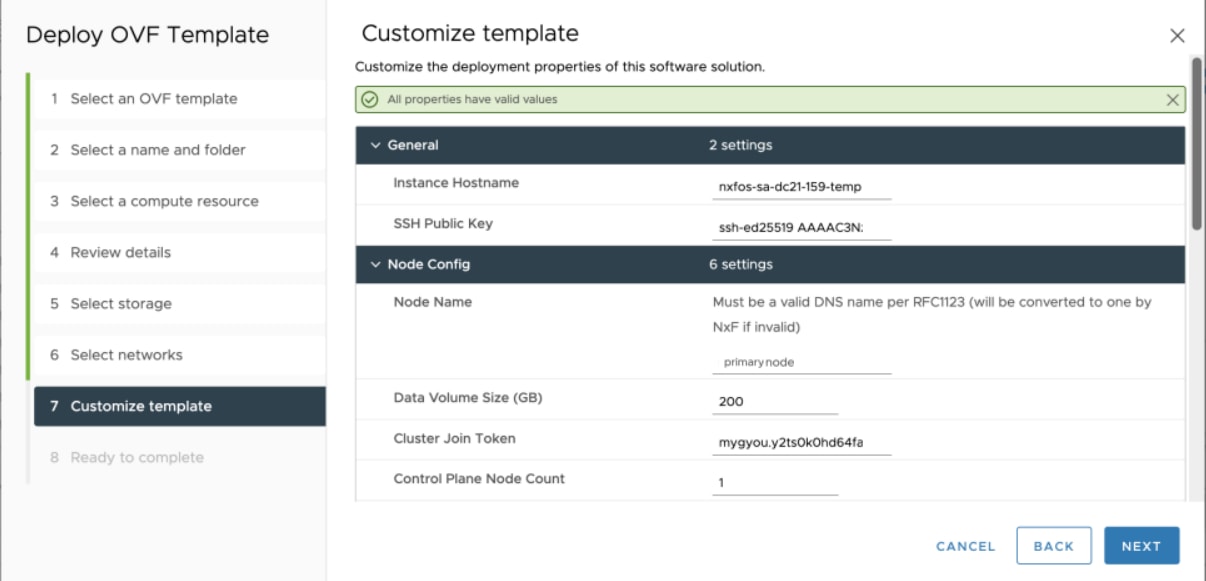This screenshot has height=581, width=1206.
Task: Cancel the OVF deployment
Action: point(965,546)
